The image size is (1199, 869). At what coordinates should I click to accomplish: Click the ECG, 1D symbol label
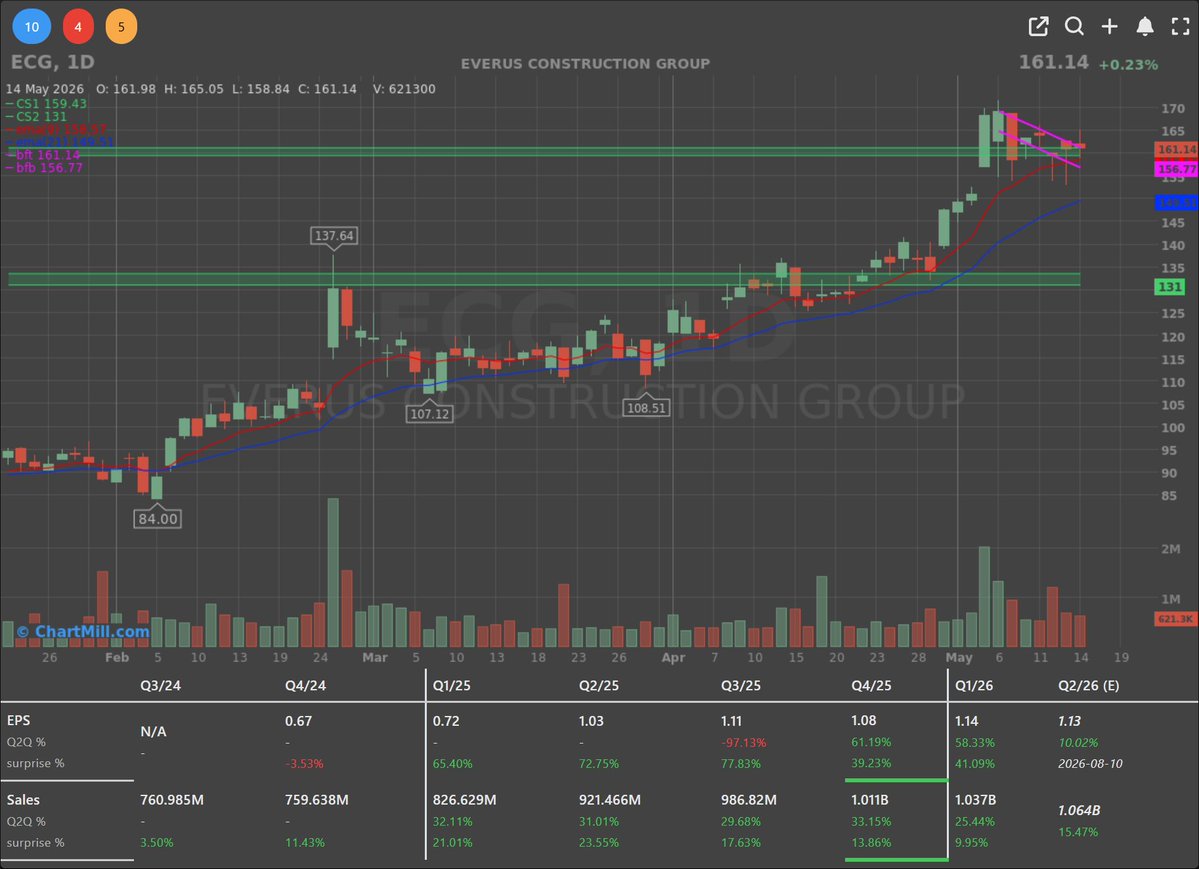[x=52, y=62]
